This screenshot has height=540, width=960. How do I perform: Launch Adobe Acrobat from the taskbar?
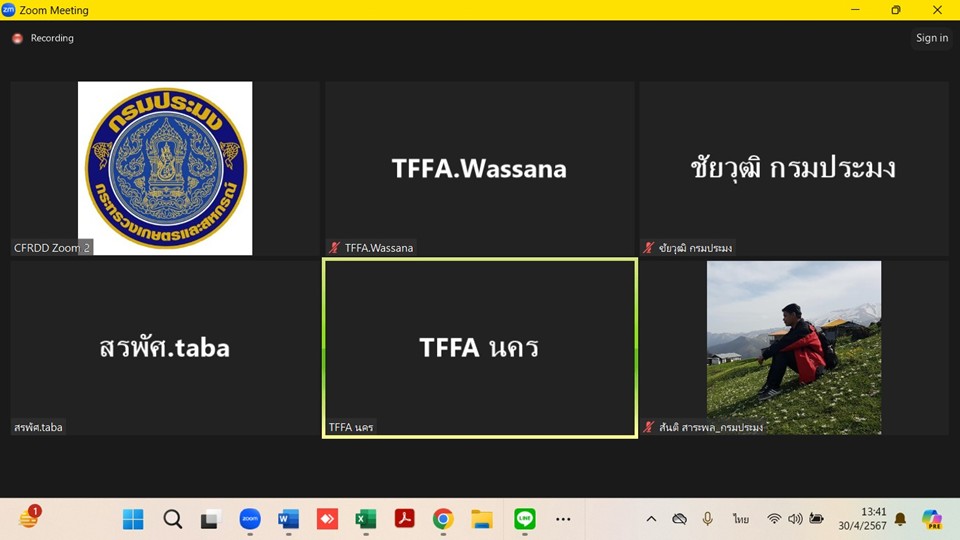405,519
